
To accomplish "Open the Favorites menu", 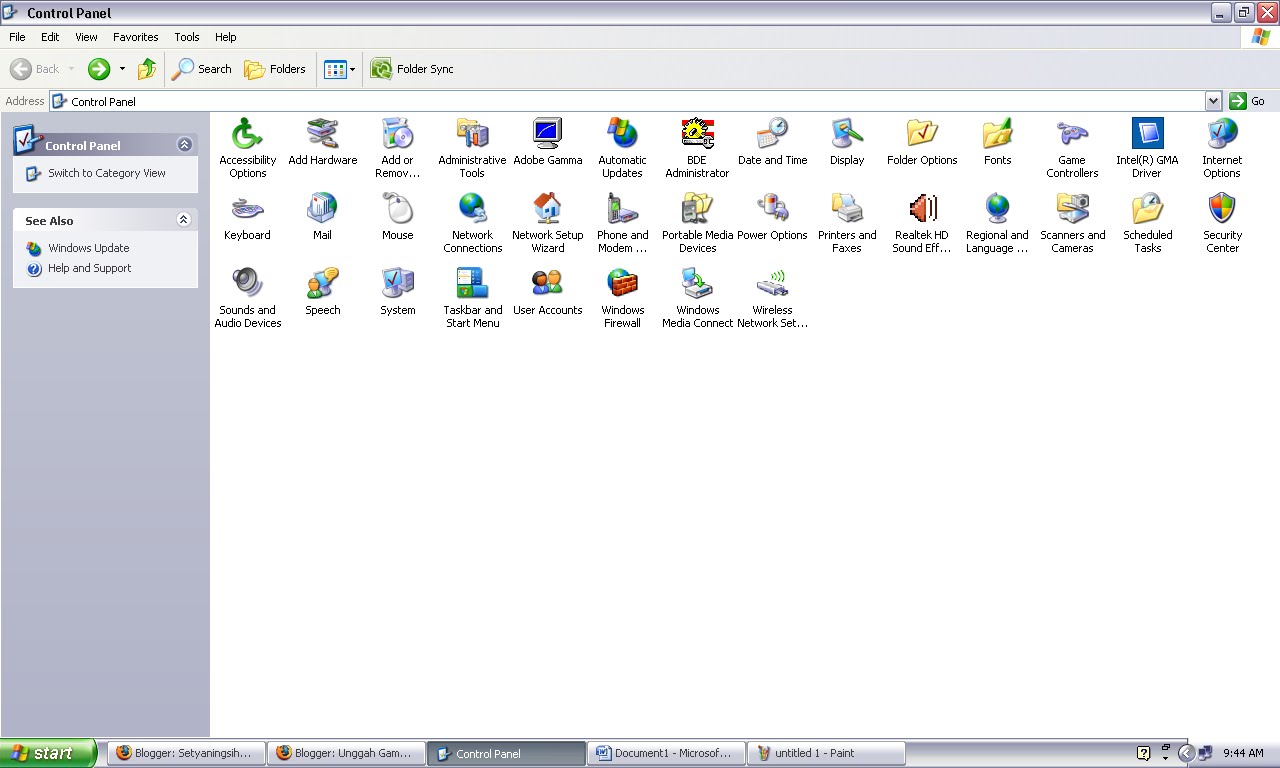I will (x=135, y=37).
